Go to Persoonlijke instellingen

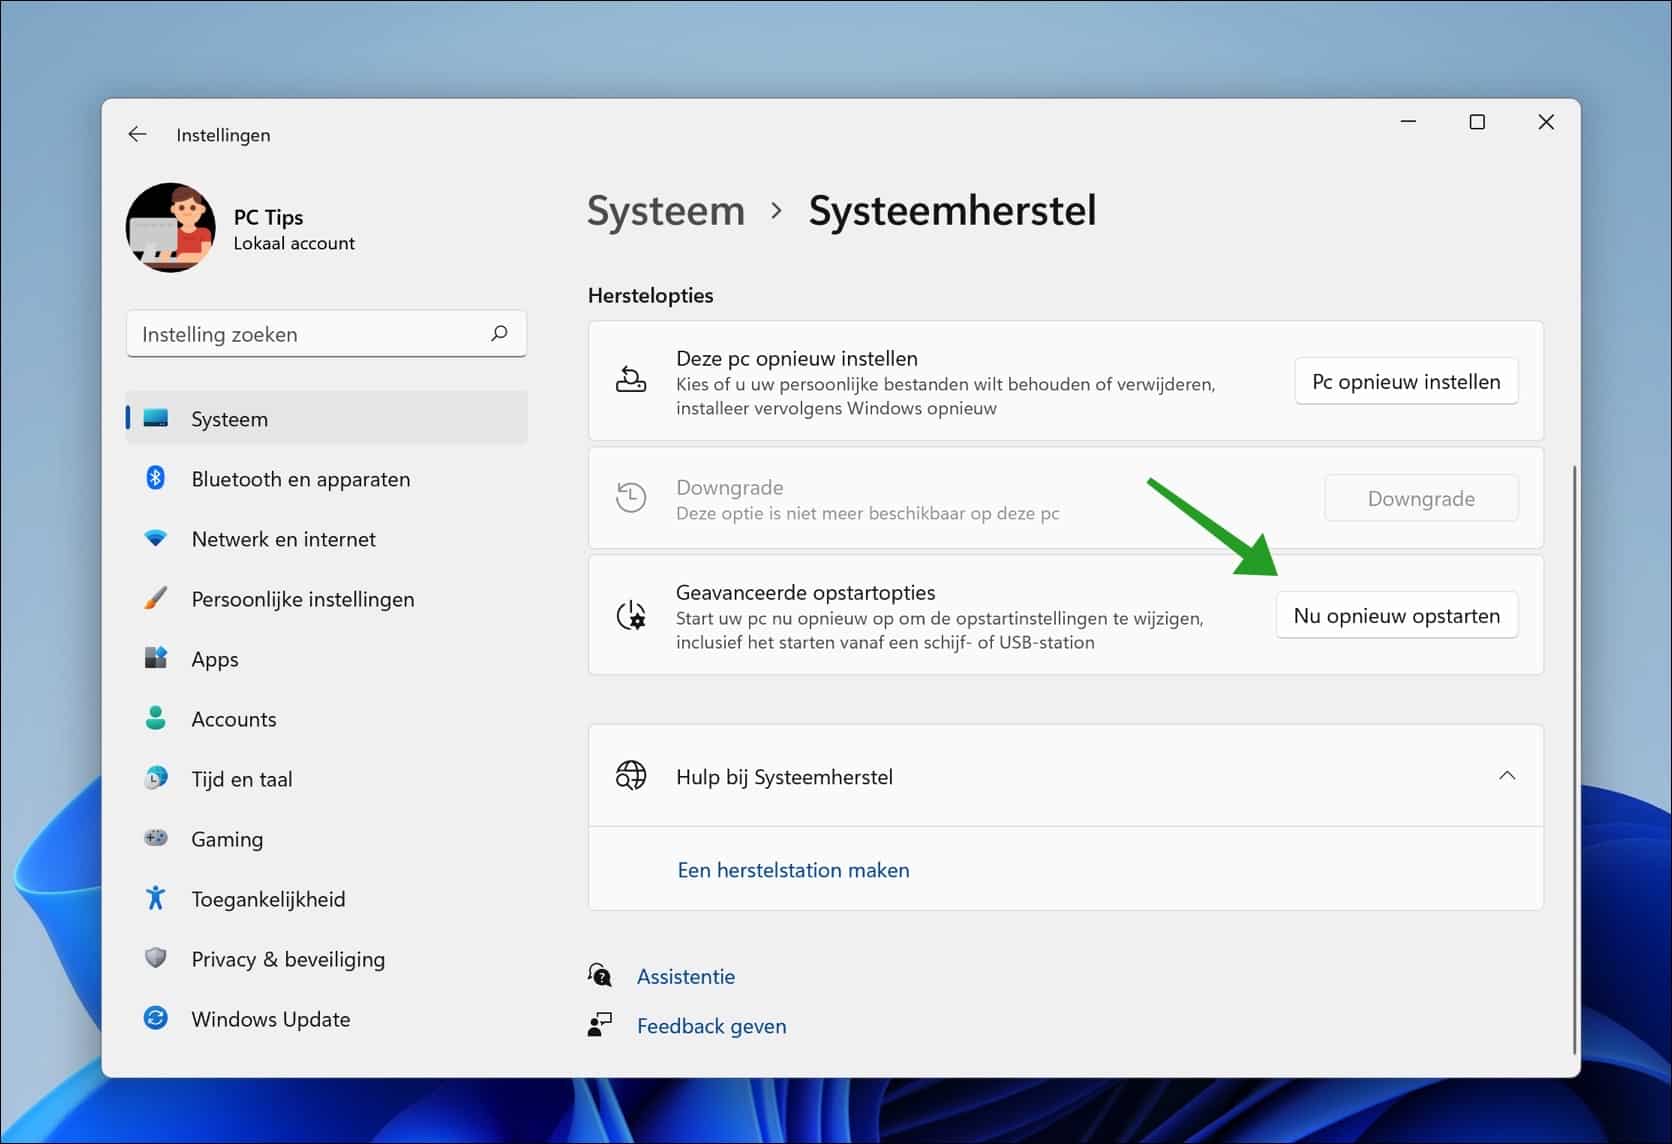(327, 598)
